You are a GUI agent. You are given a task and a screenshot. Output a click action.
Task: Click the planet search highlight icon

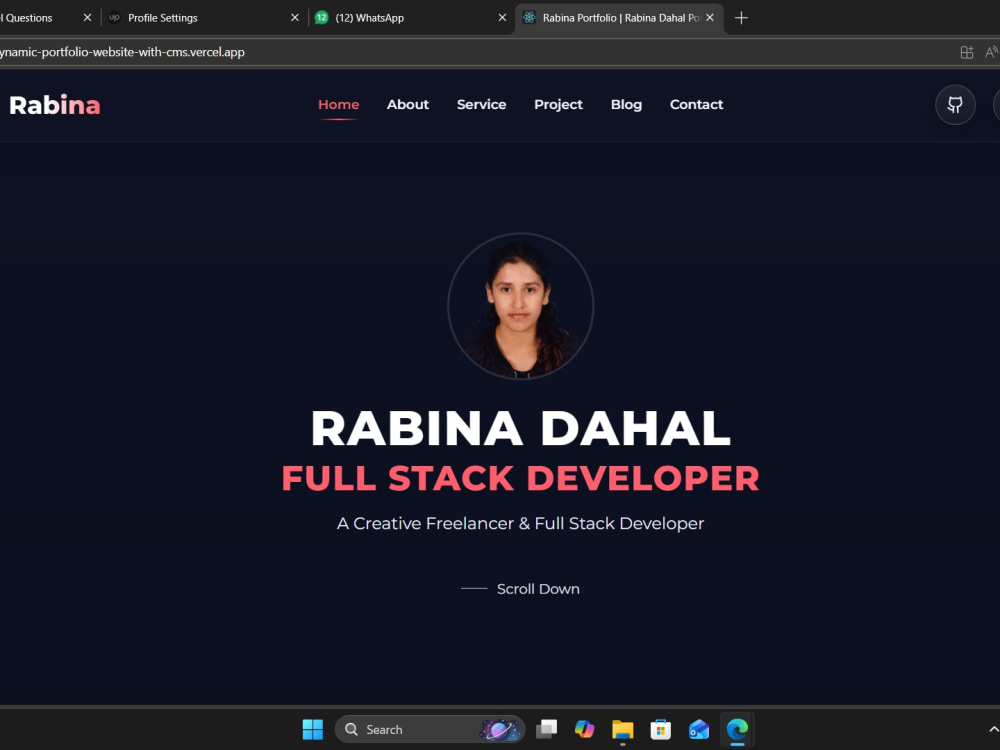pos(500,730)
